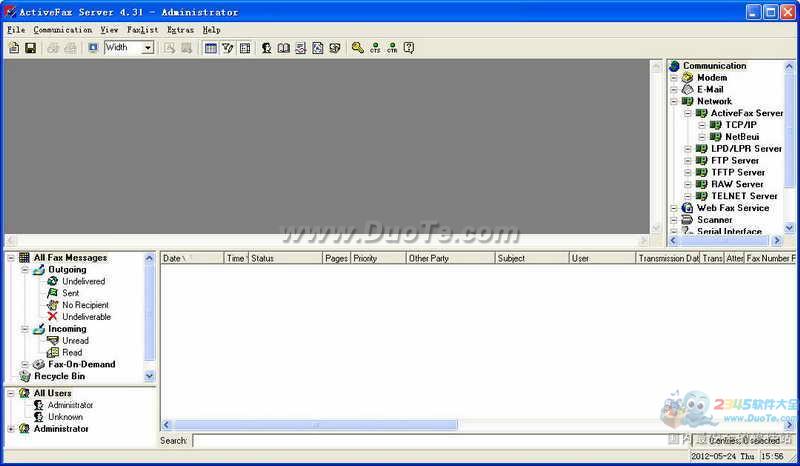This screenshot has width=800, height=466.
Task: Collapse All Fax Messages node
Action: (x=11, y=258)
